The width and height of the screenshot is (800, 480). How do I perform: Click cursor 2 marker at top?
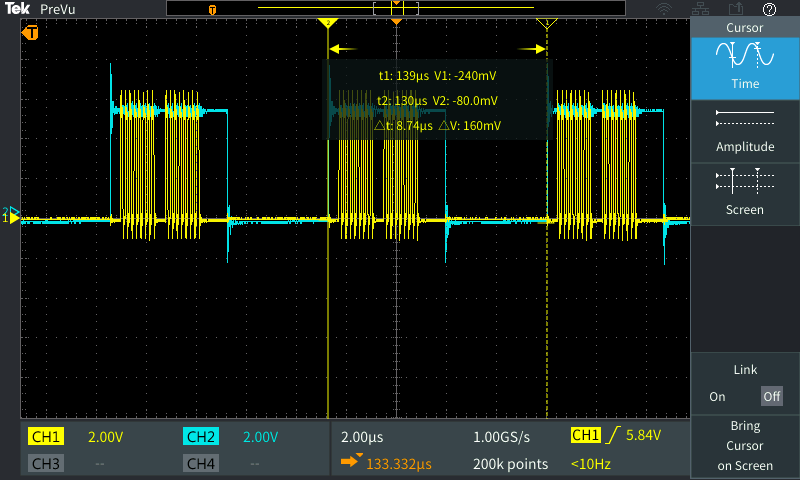(328, 23)
